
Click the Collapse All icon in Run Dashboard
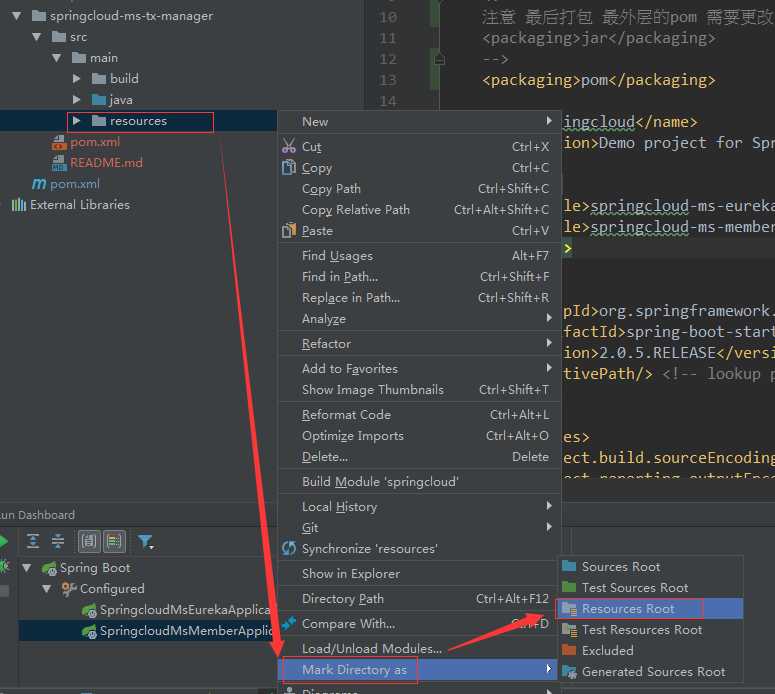(58, 541)
